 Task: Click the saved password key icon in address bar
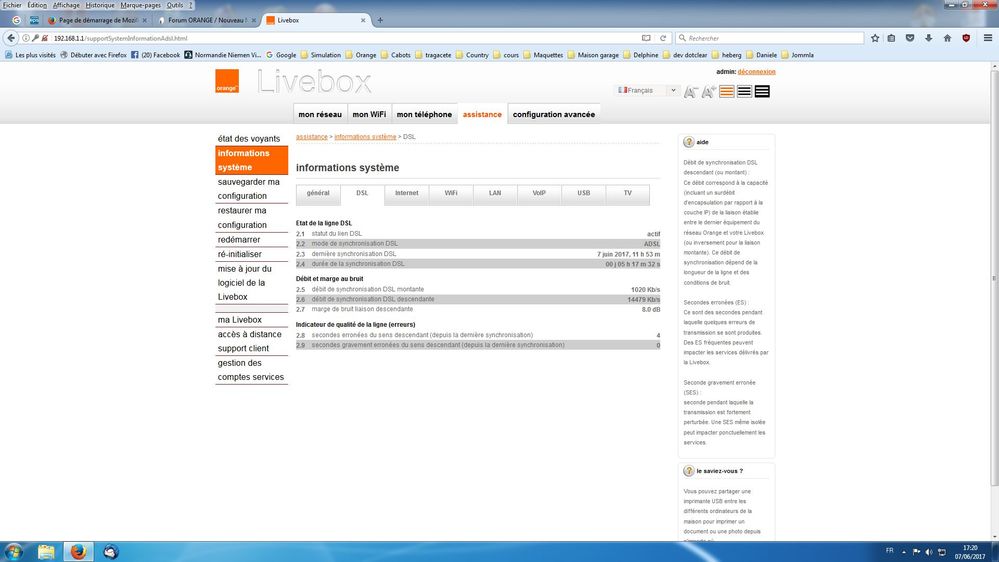[x=35, y=38]
